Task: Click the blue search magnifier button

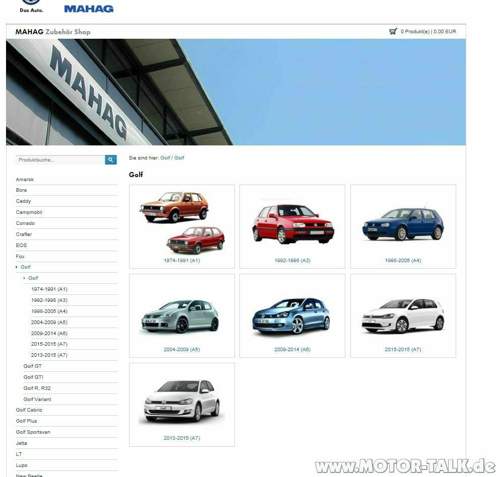Action: [x=111, y=160]
